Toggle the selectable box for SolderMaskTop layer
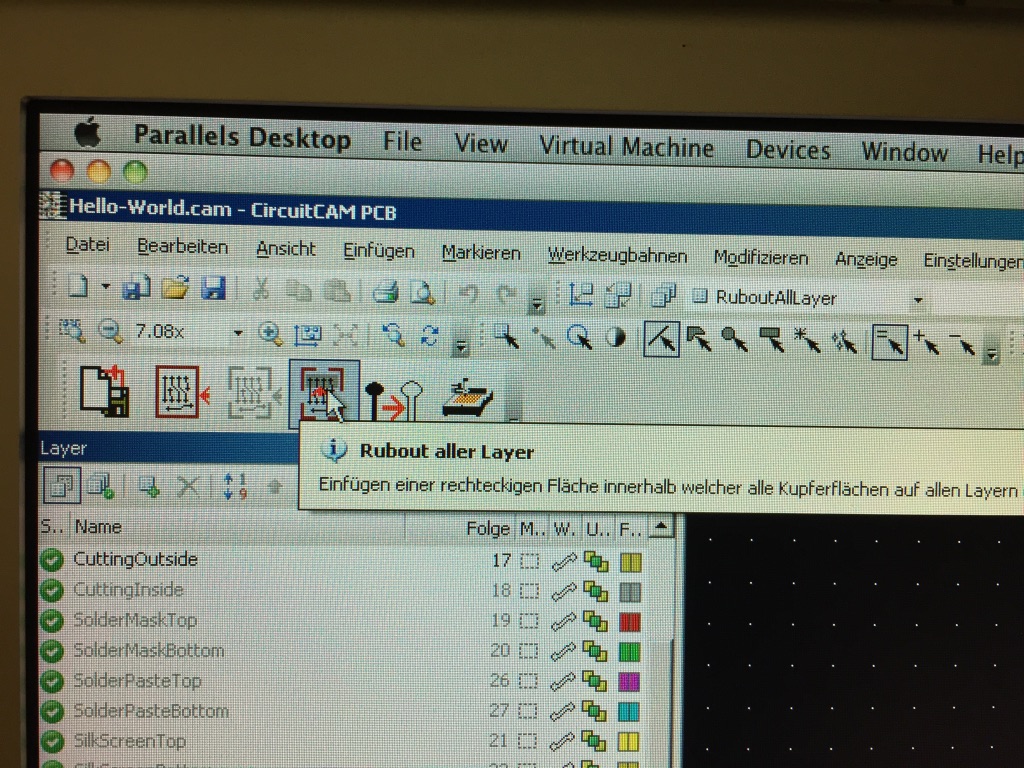The image size is (1024, 768). click(x=529, y=621)
